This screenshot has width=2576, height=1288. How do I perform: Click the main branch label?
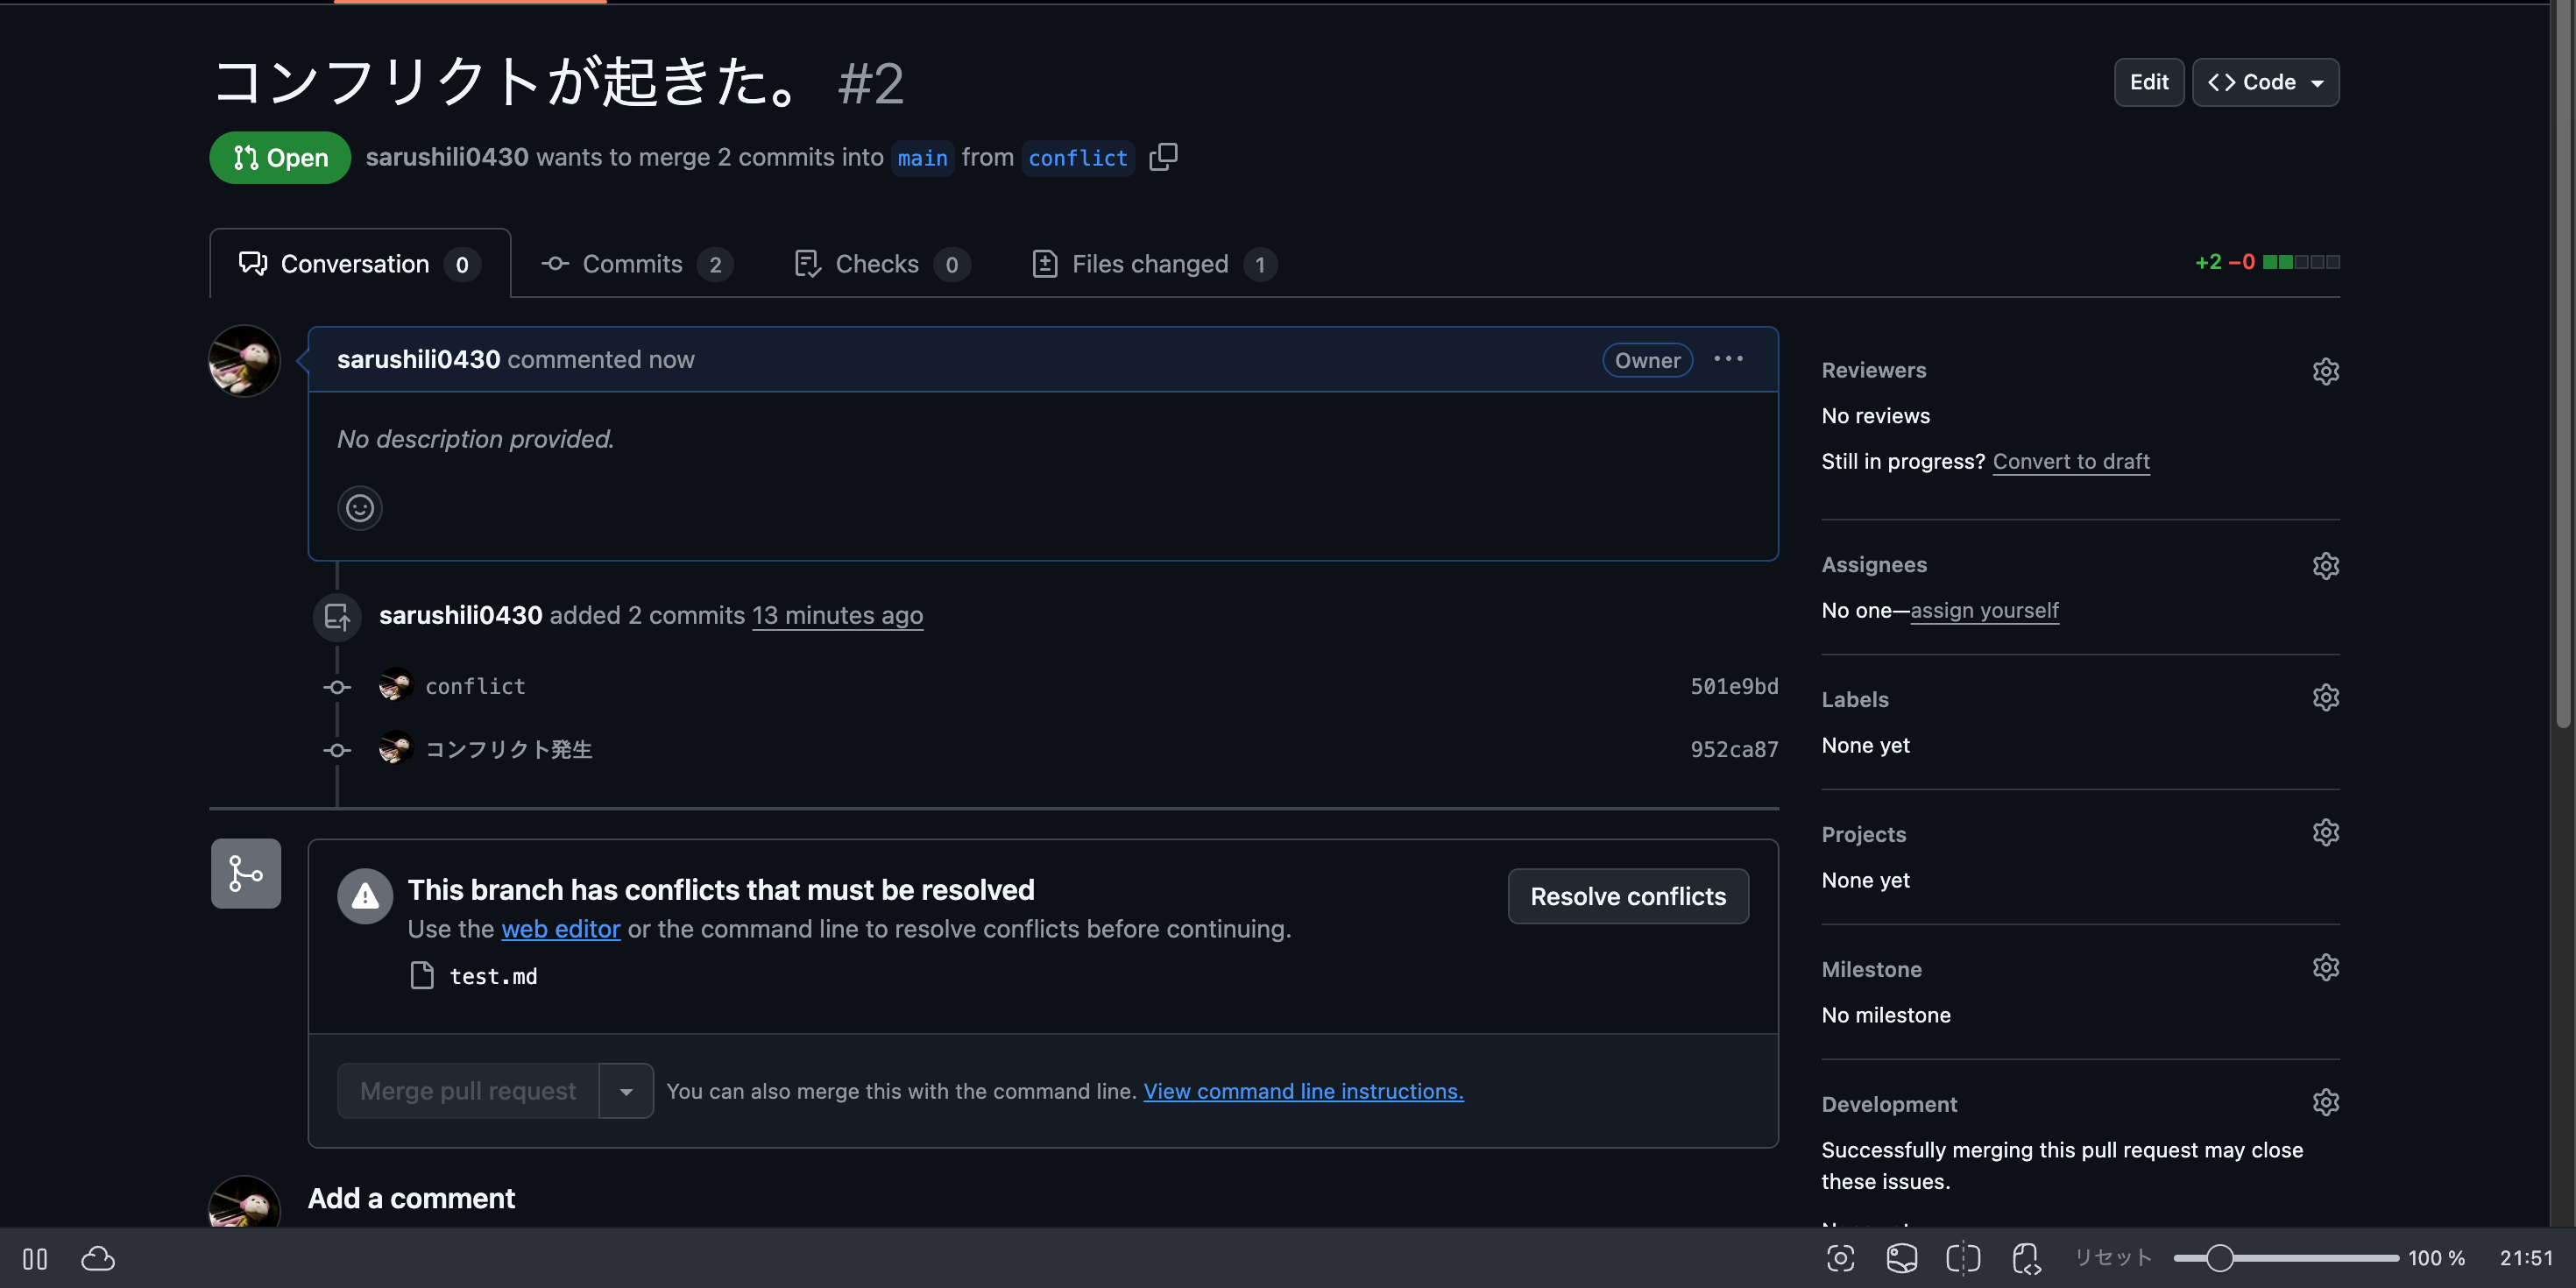pyautogui.click(x=922, y=158)
